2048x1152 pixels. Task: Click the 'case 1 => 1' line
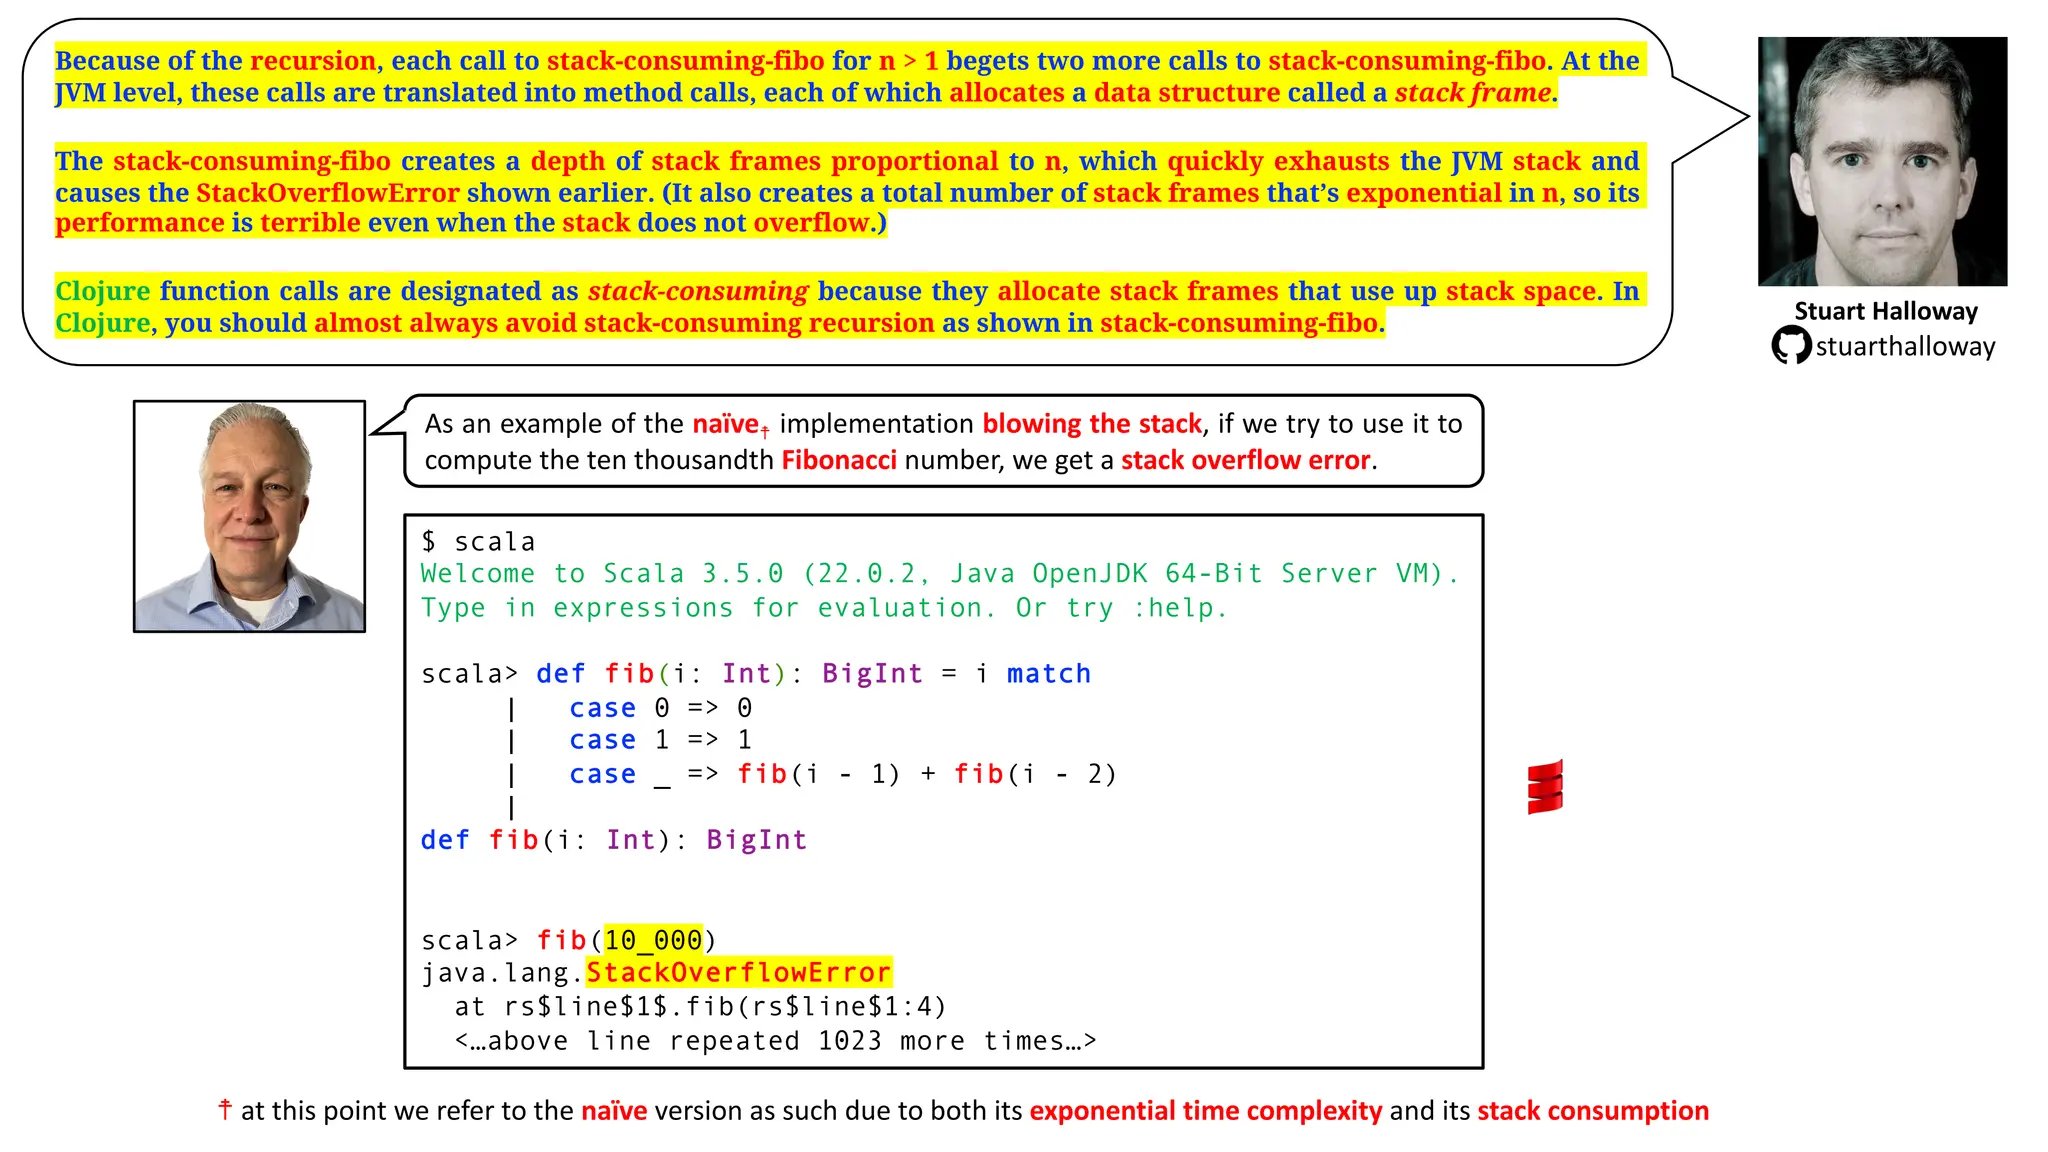click(660, 740)
